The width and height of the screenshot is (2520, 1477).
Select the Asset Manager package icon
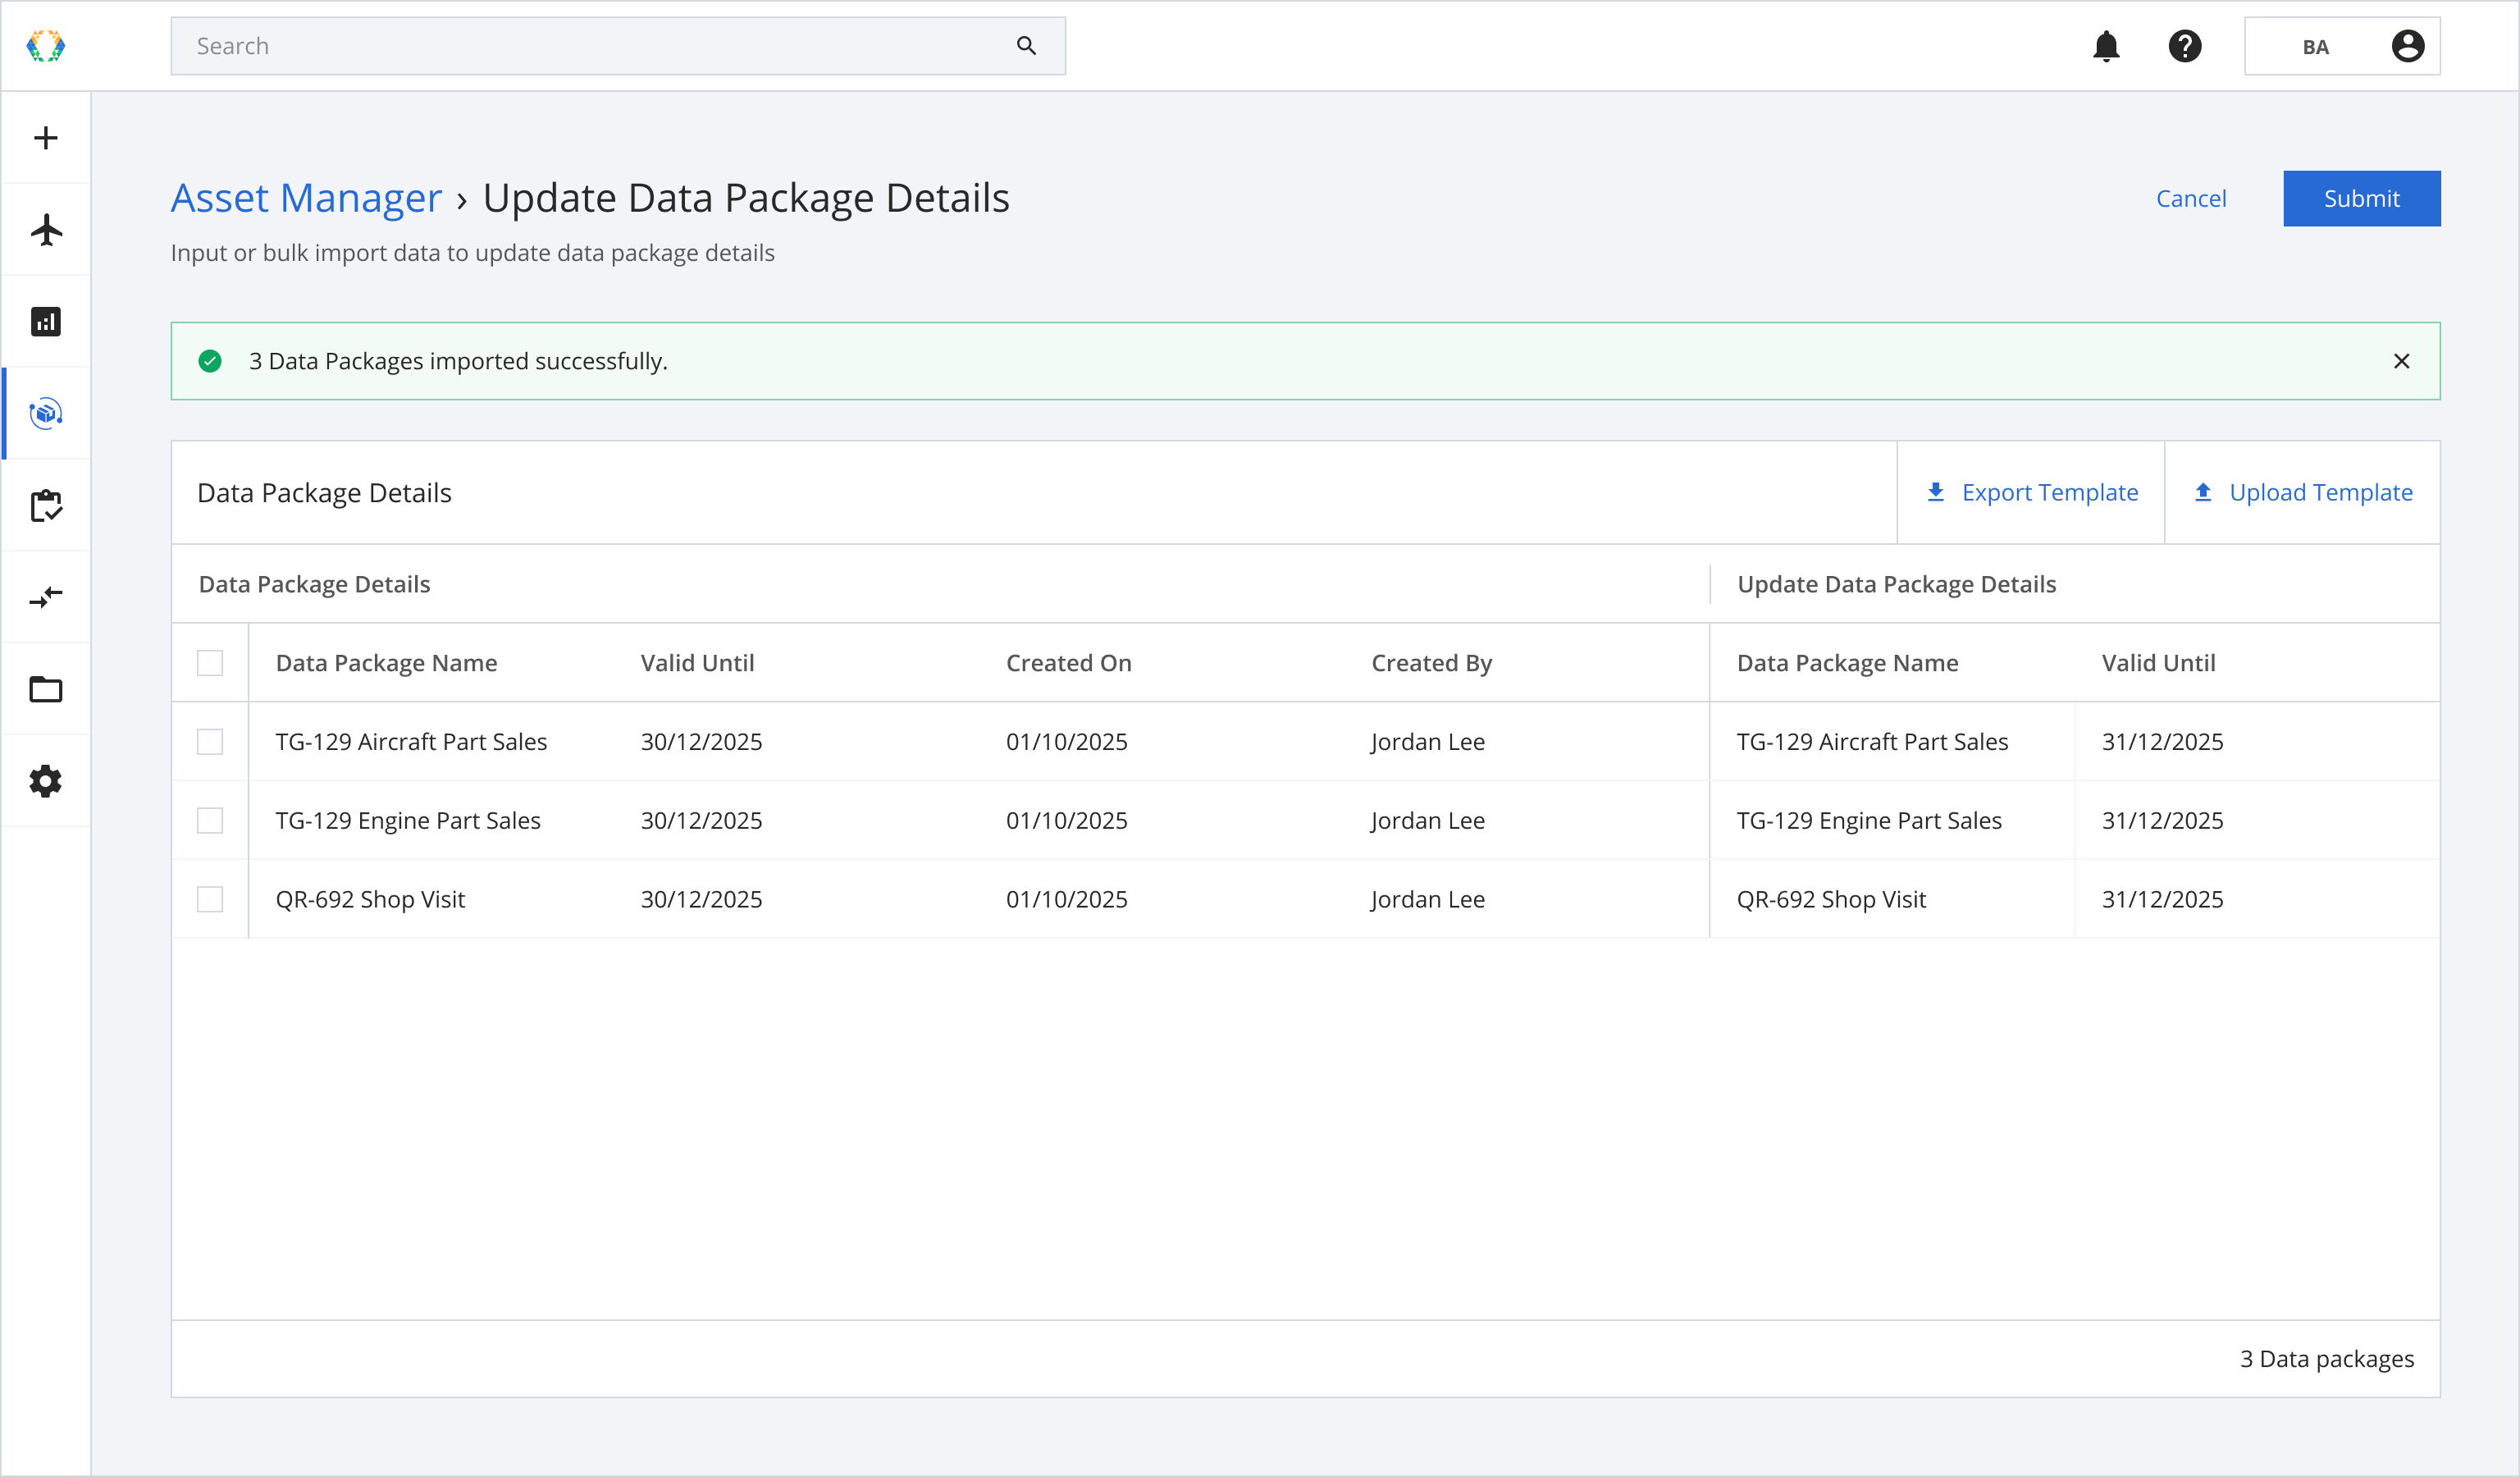[x=46, y=414]
